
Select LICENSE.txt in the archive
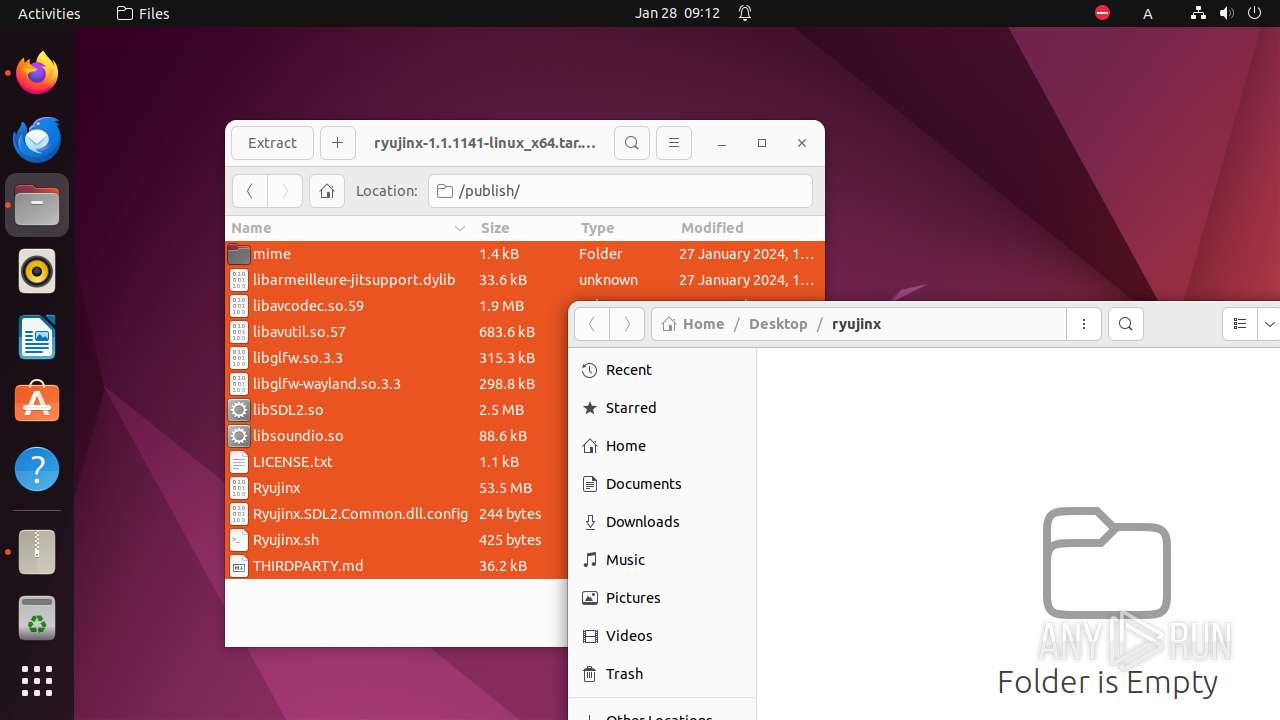click(x=397, y=462)
